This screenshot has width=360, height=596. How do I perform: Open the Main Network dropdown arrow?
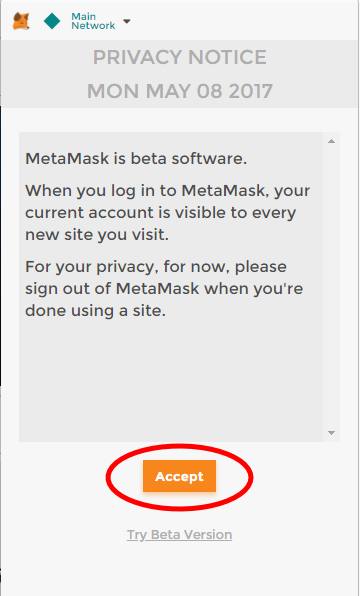(127, 21)
